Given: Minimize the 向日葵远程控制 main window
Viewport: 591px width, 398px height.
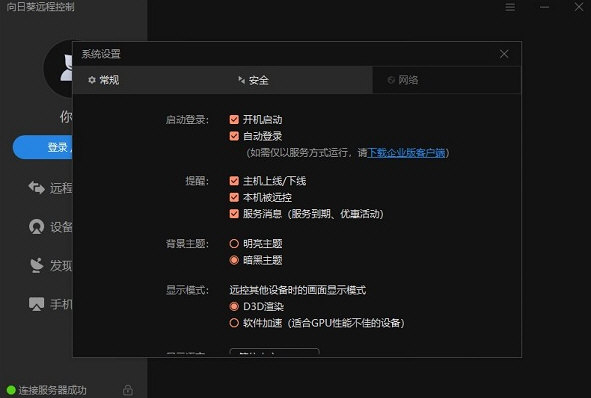Looking at the screenshot, I should [544, 7].
